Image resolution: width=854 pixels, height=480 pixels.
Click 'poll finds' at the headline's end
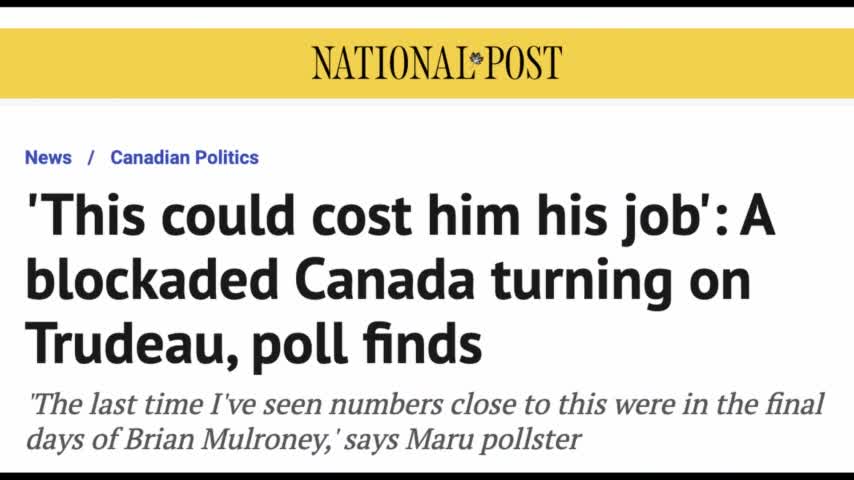(367, 344)
